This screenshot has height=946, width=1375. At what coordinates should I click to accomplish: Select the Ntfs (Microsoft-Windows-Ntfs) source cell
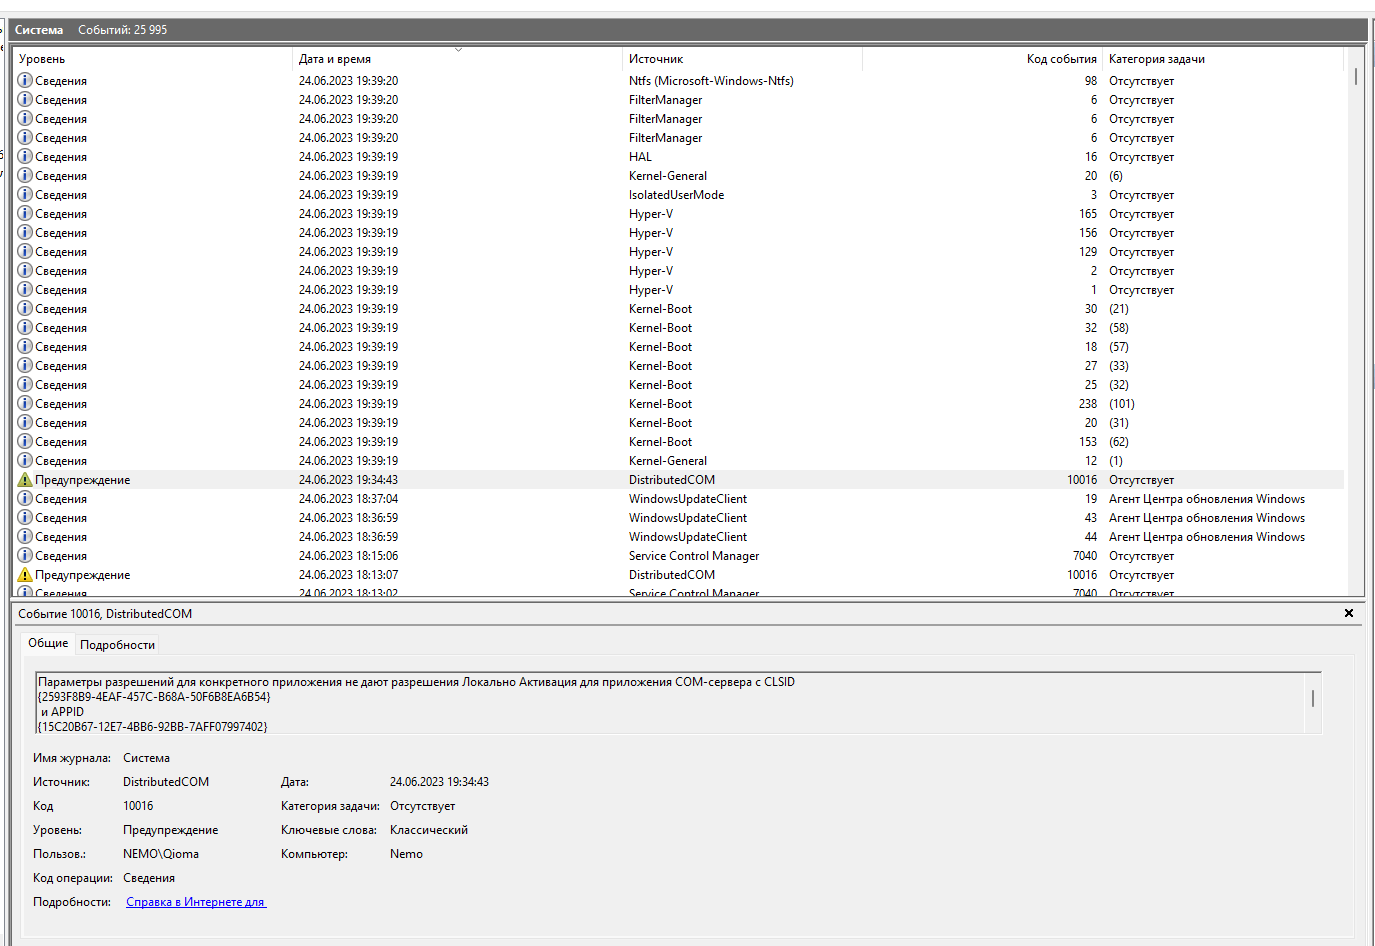click(711, 81)
